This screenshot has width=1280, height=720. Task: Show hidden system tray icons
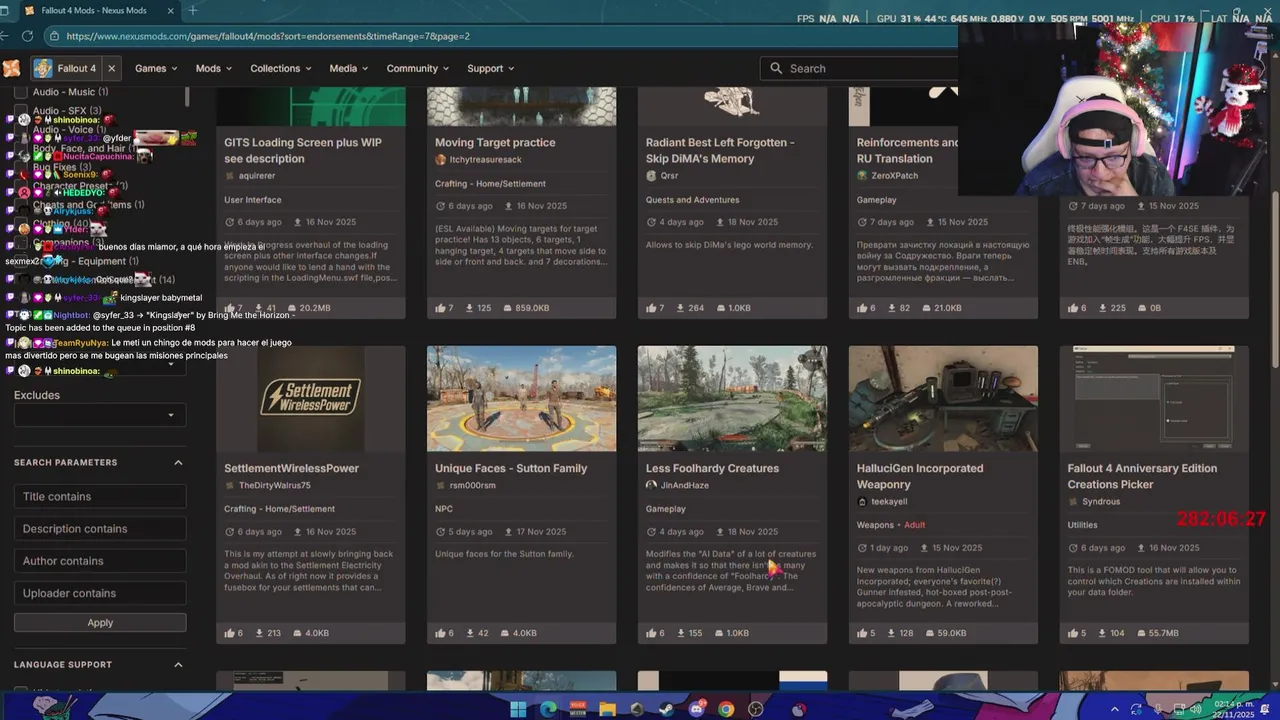(x=1115, y=710)
